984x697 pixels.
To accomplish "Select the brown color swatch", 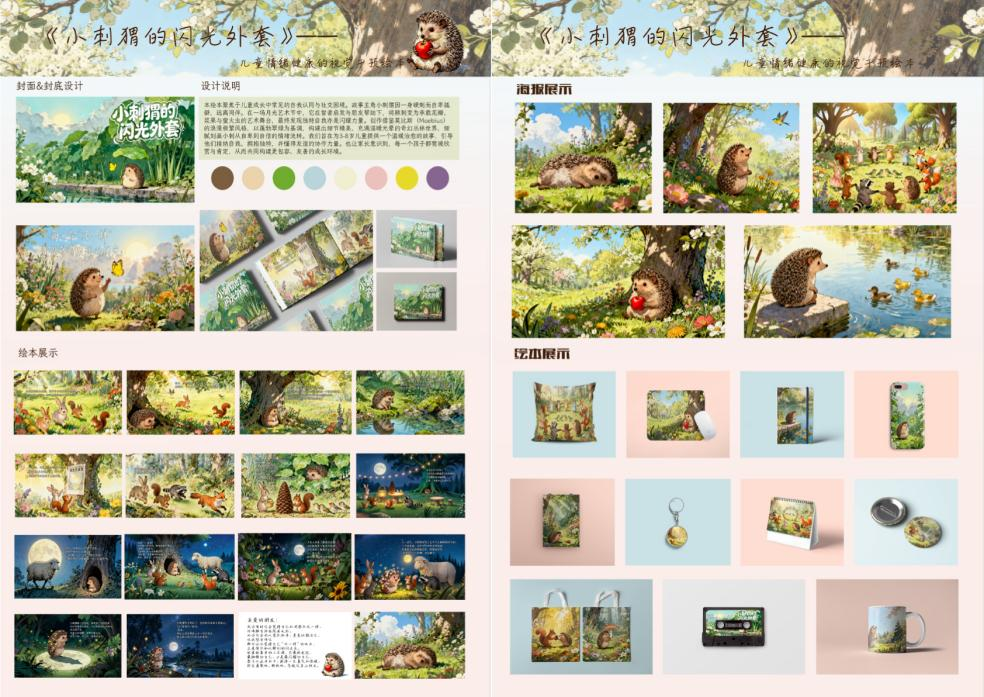I will coord(223,178).
